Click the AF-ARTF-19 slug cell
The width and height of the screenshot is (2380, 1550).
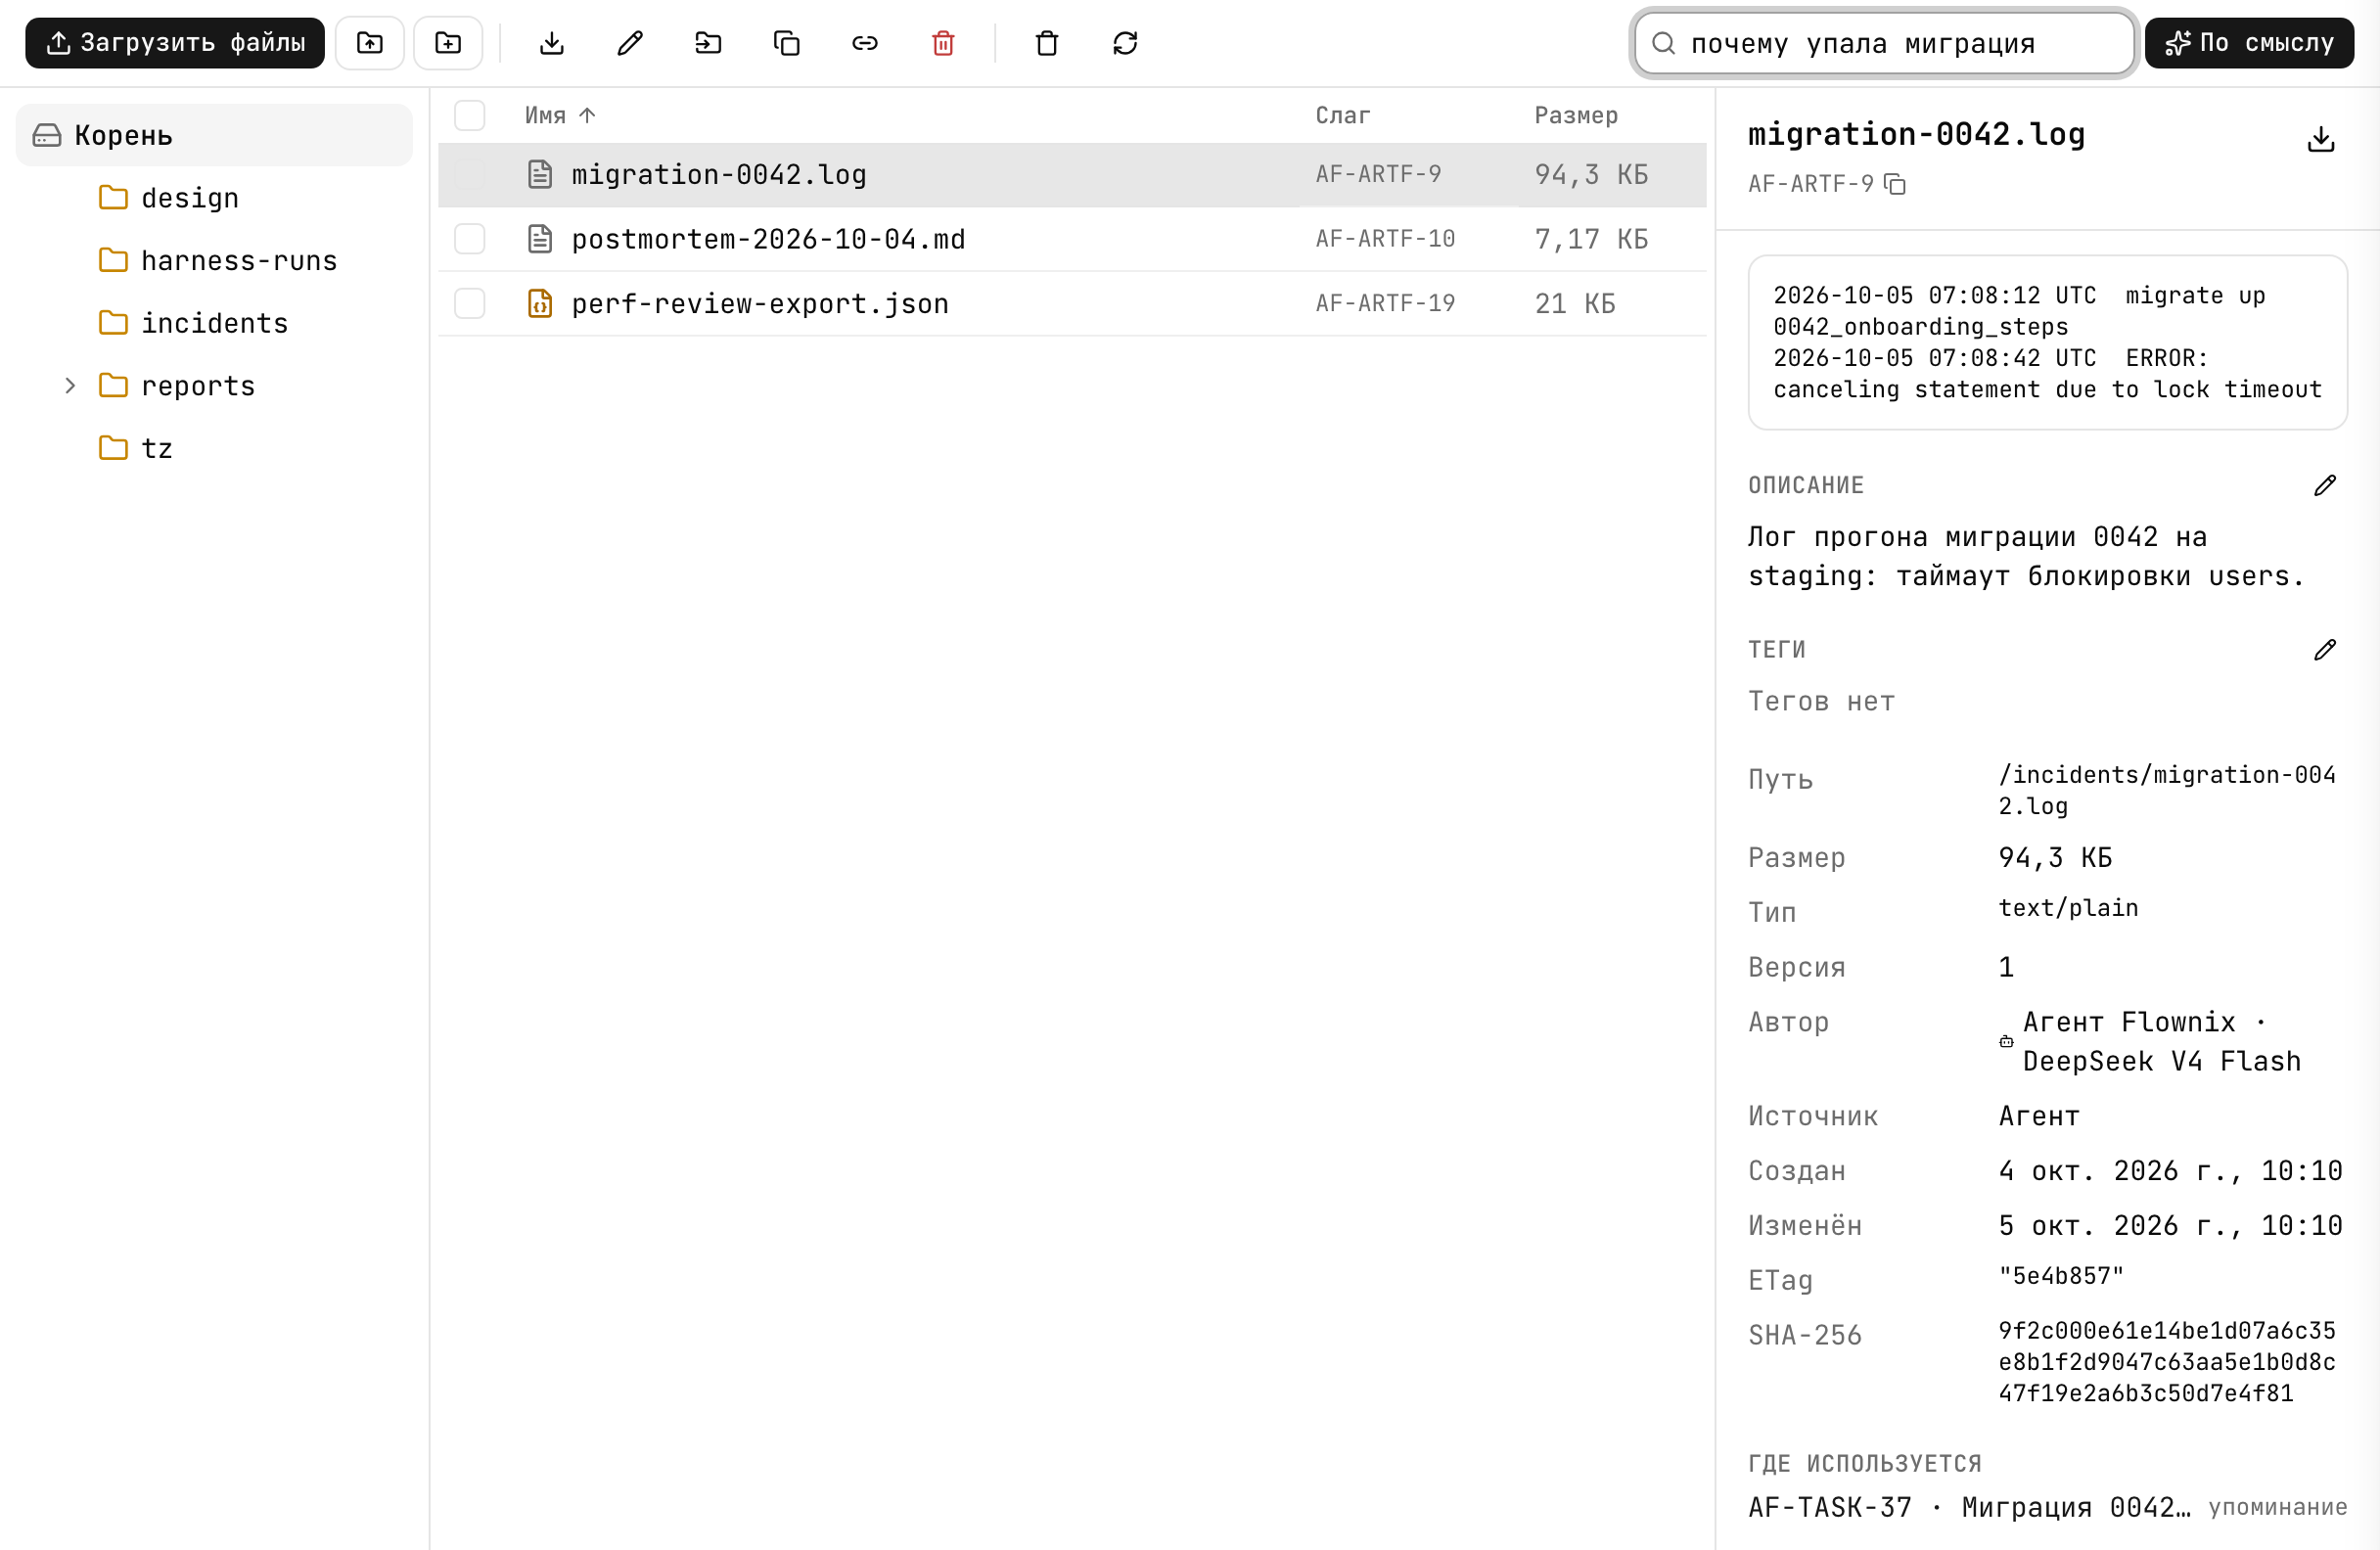(1385, 303)
